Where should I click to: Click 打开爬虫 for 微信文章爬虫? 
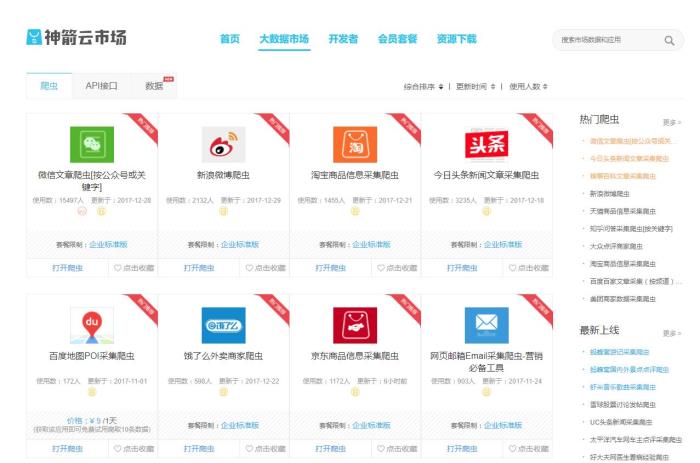67,268
